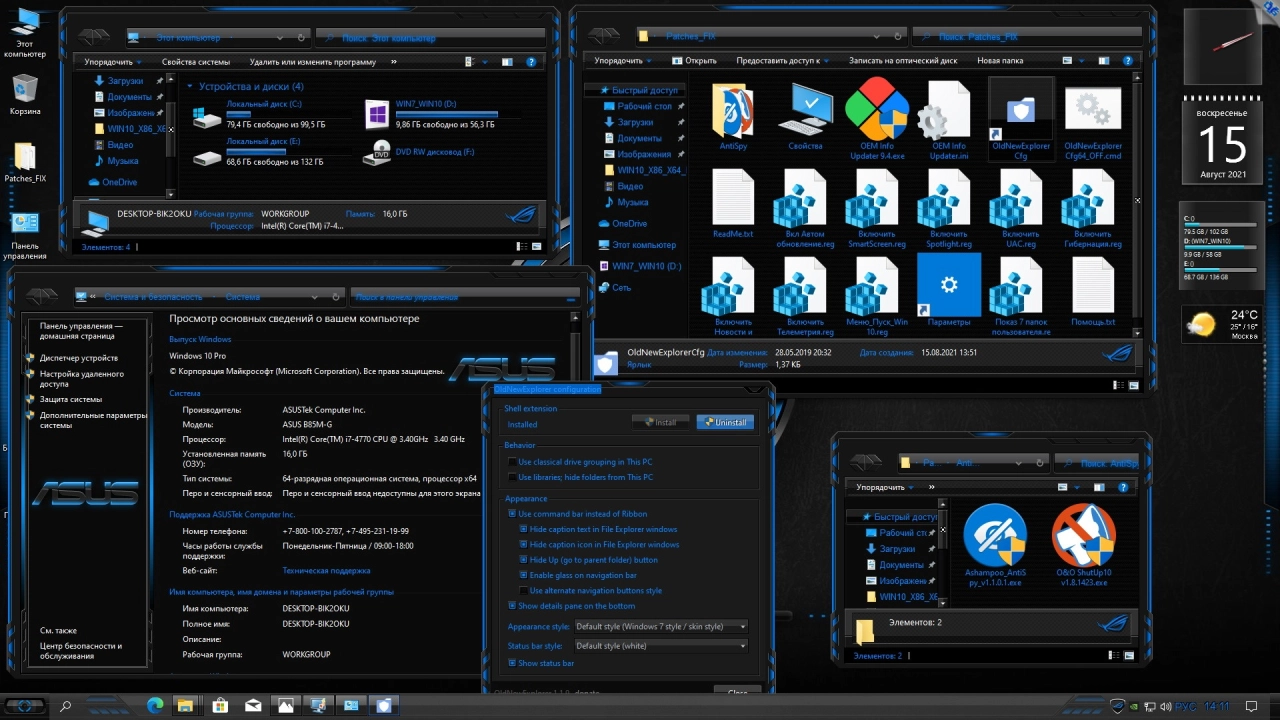This screenshot has height=720, width=1280.
Task: Select Вкл Автом обновление.reg file
Action: (x=805, y=208)
